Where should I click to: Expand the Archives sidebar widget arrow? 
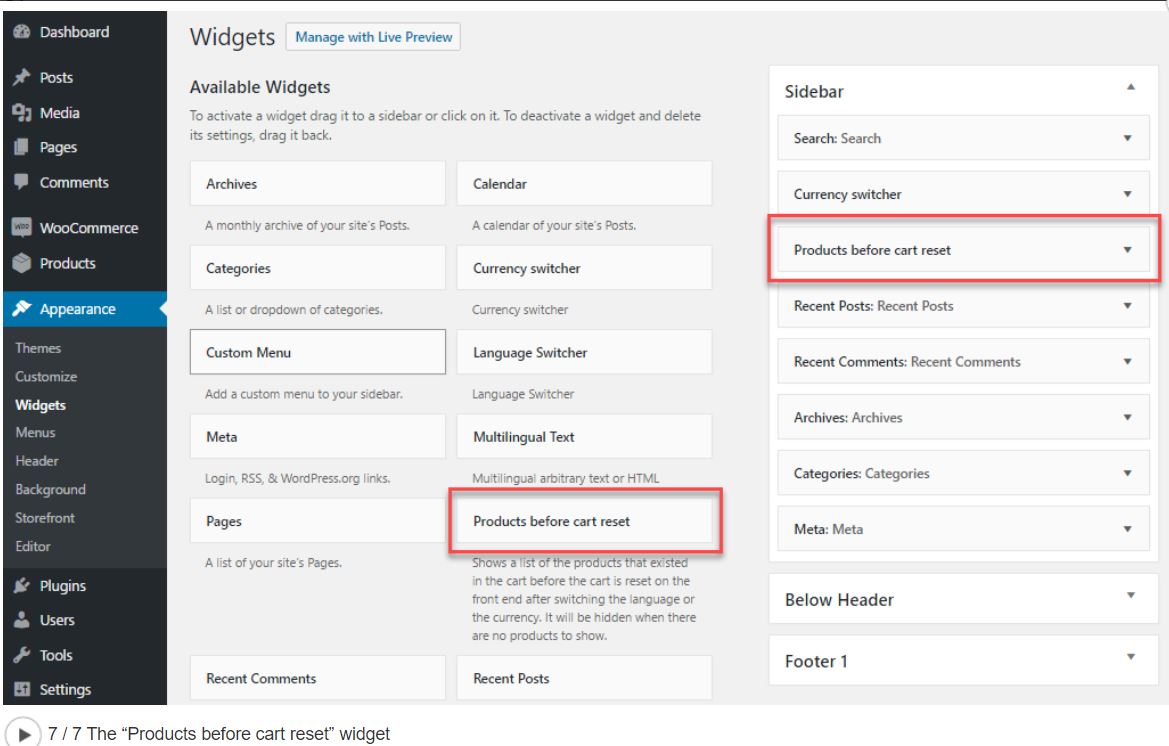pos(1127,417)
